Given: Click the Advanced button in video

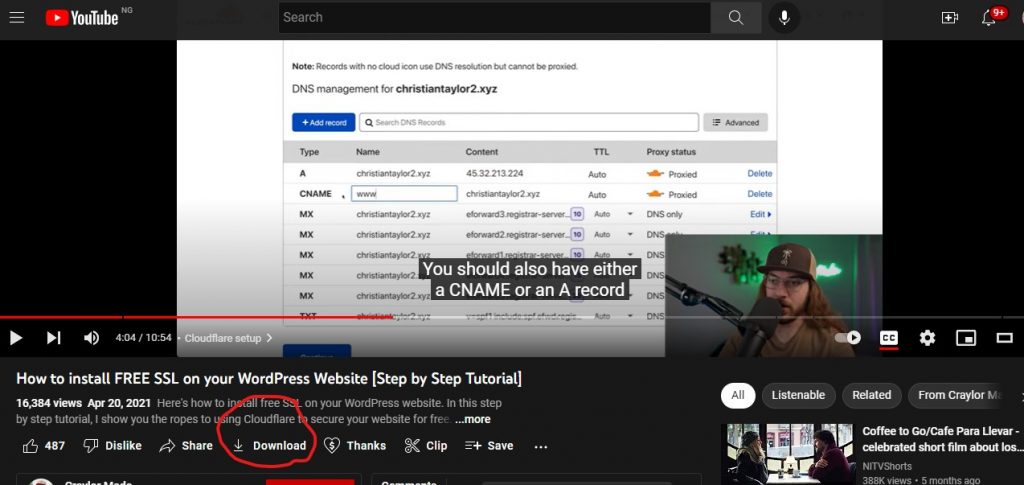Looking at the screenshot, I should [x=735, y=122].
